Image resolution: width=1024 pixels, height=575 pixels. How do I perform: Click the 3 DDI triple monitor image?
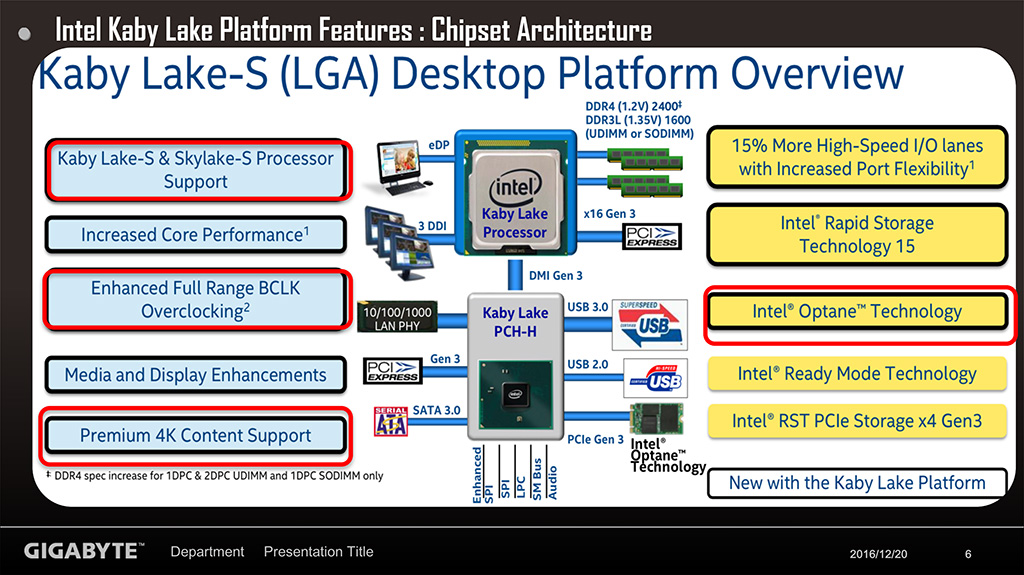398,243
